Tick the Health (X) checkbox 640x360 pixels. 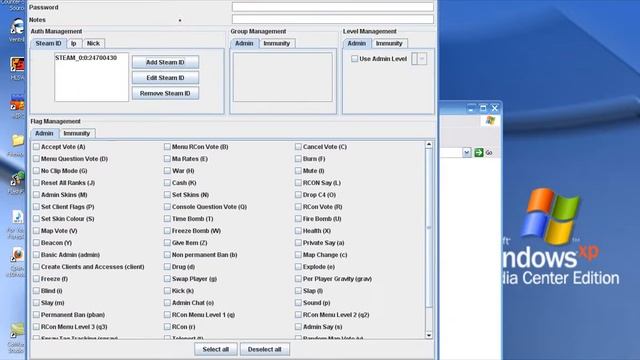point(298,231)
